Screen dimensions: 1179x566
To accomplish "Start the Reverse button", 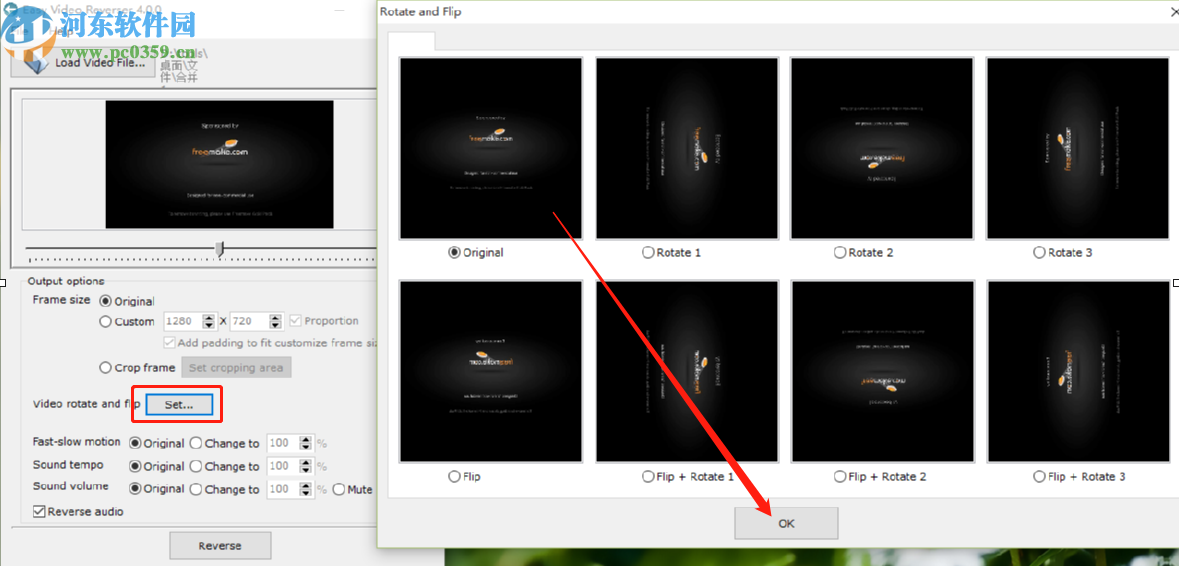I will pyautogui.click(x=220, y=546).
